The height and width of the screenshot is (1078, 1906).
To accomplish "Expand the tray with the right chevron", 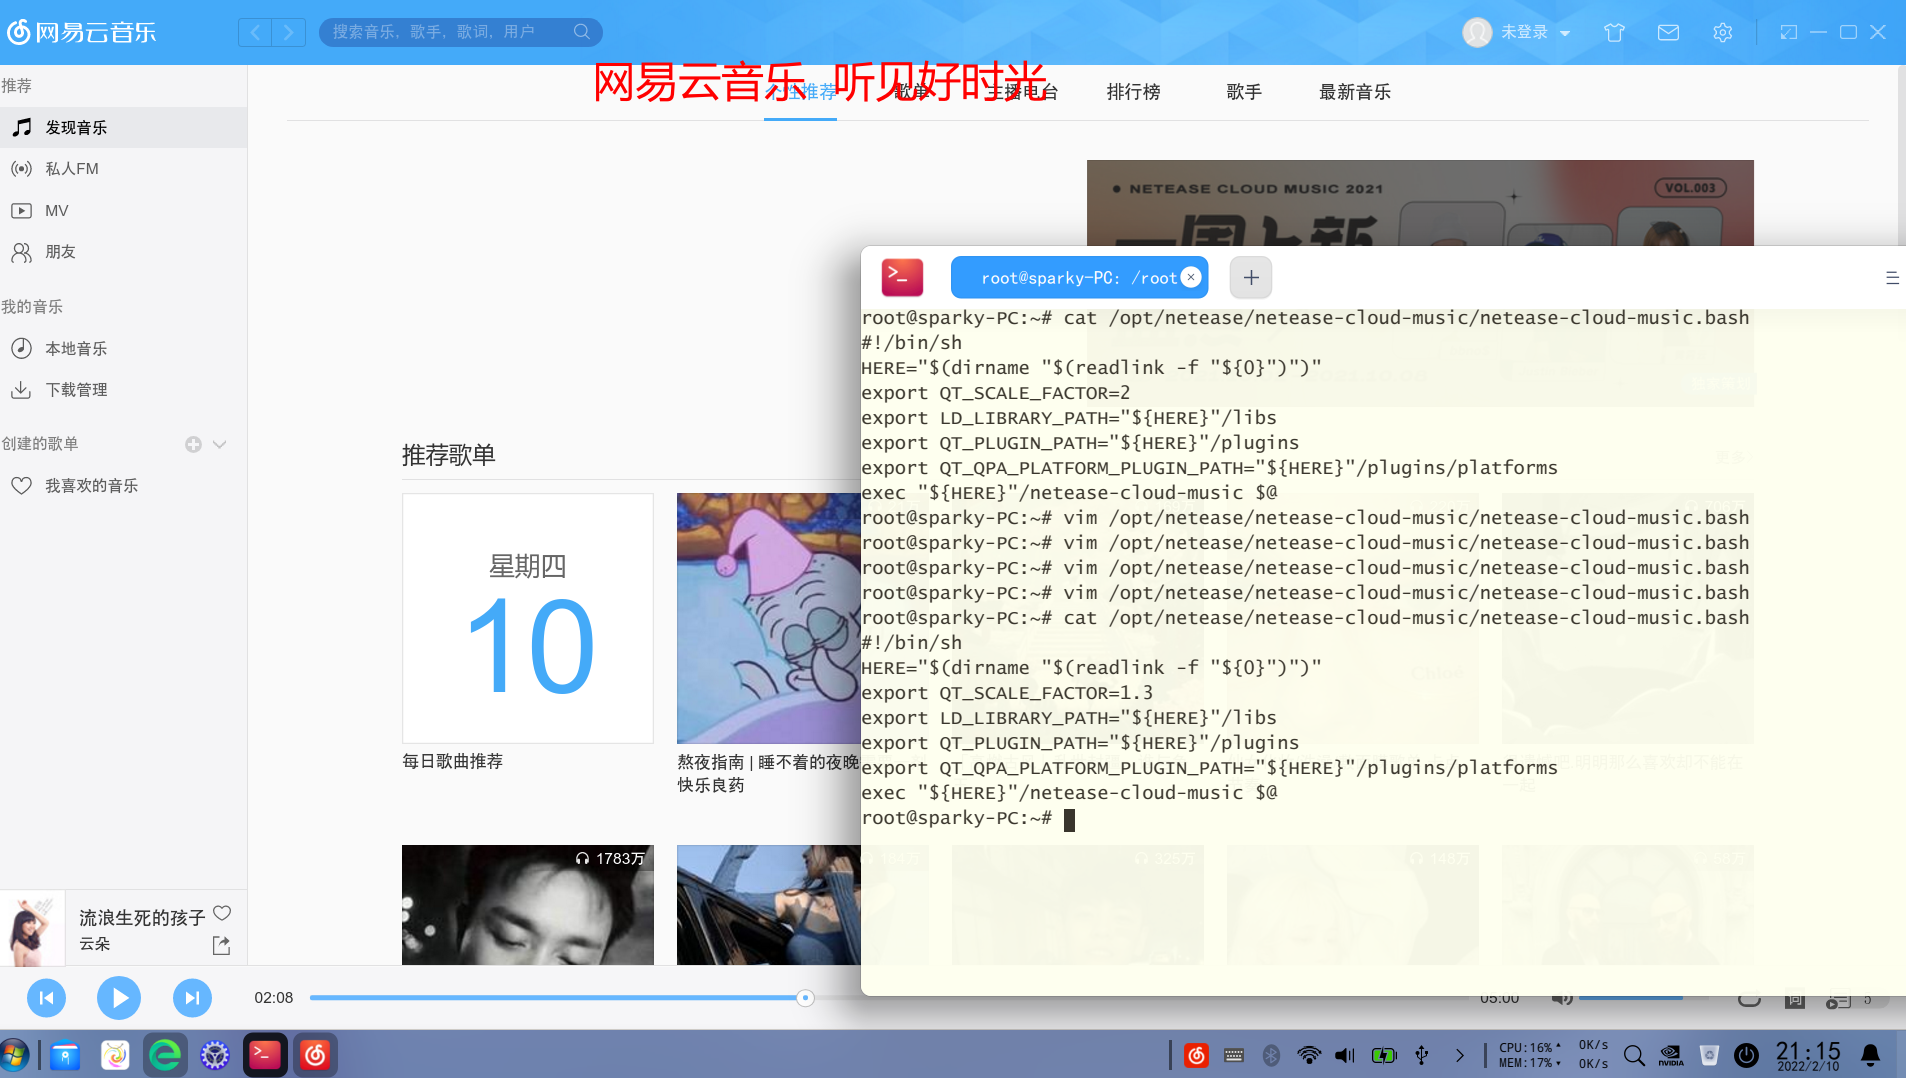I will tap(1460, 1055).
